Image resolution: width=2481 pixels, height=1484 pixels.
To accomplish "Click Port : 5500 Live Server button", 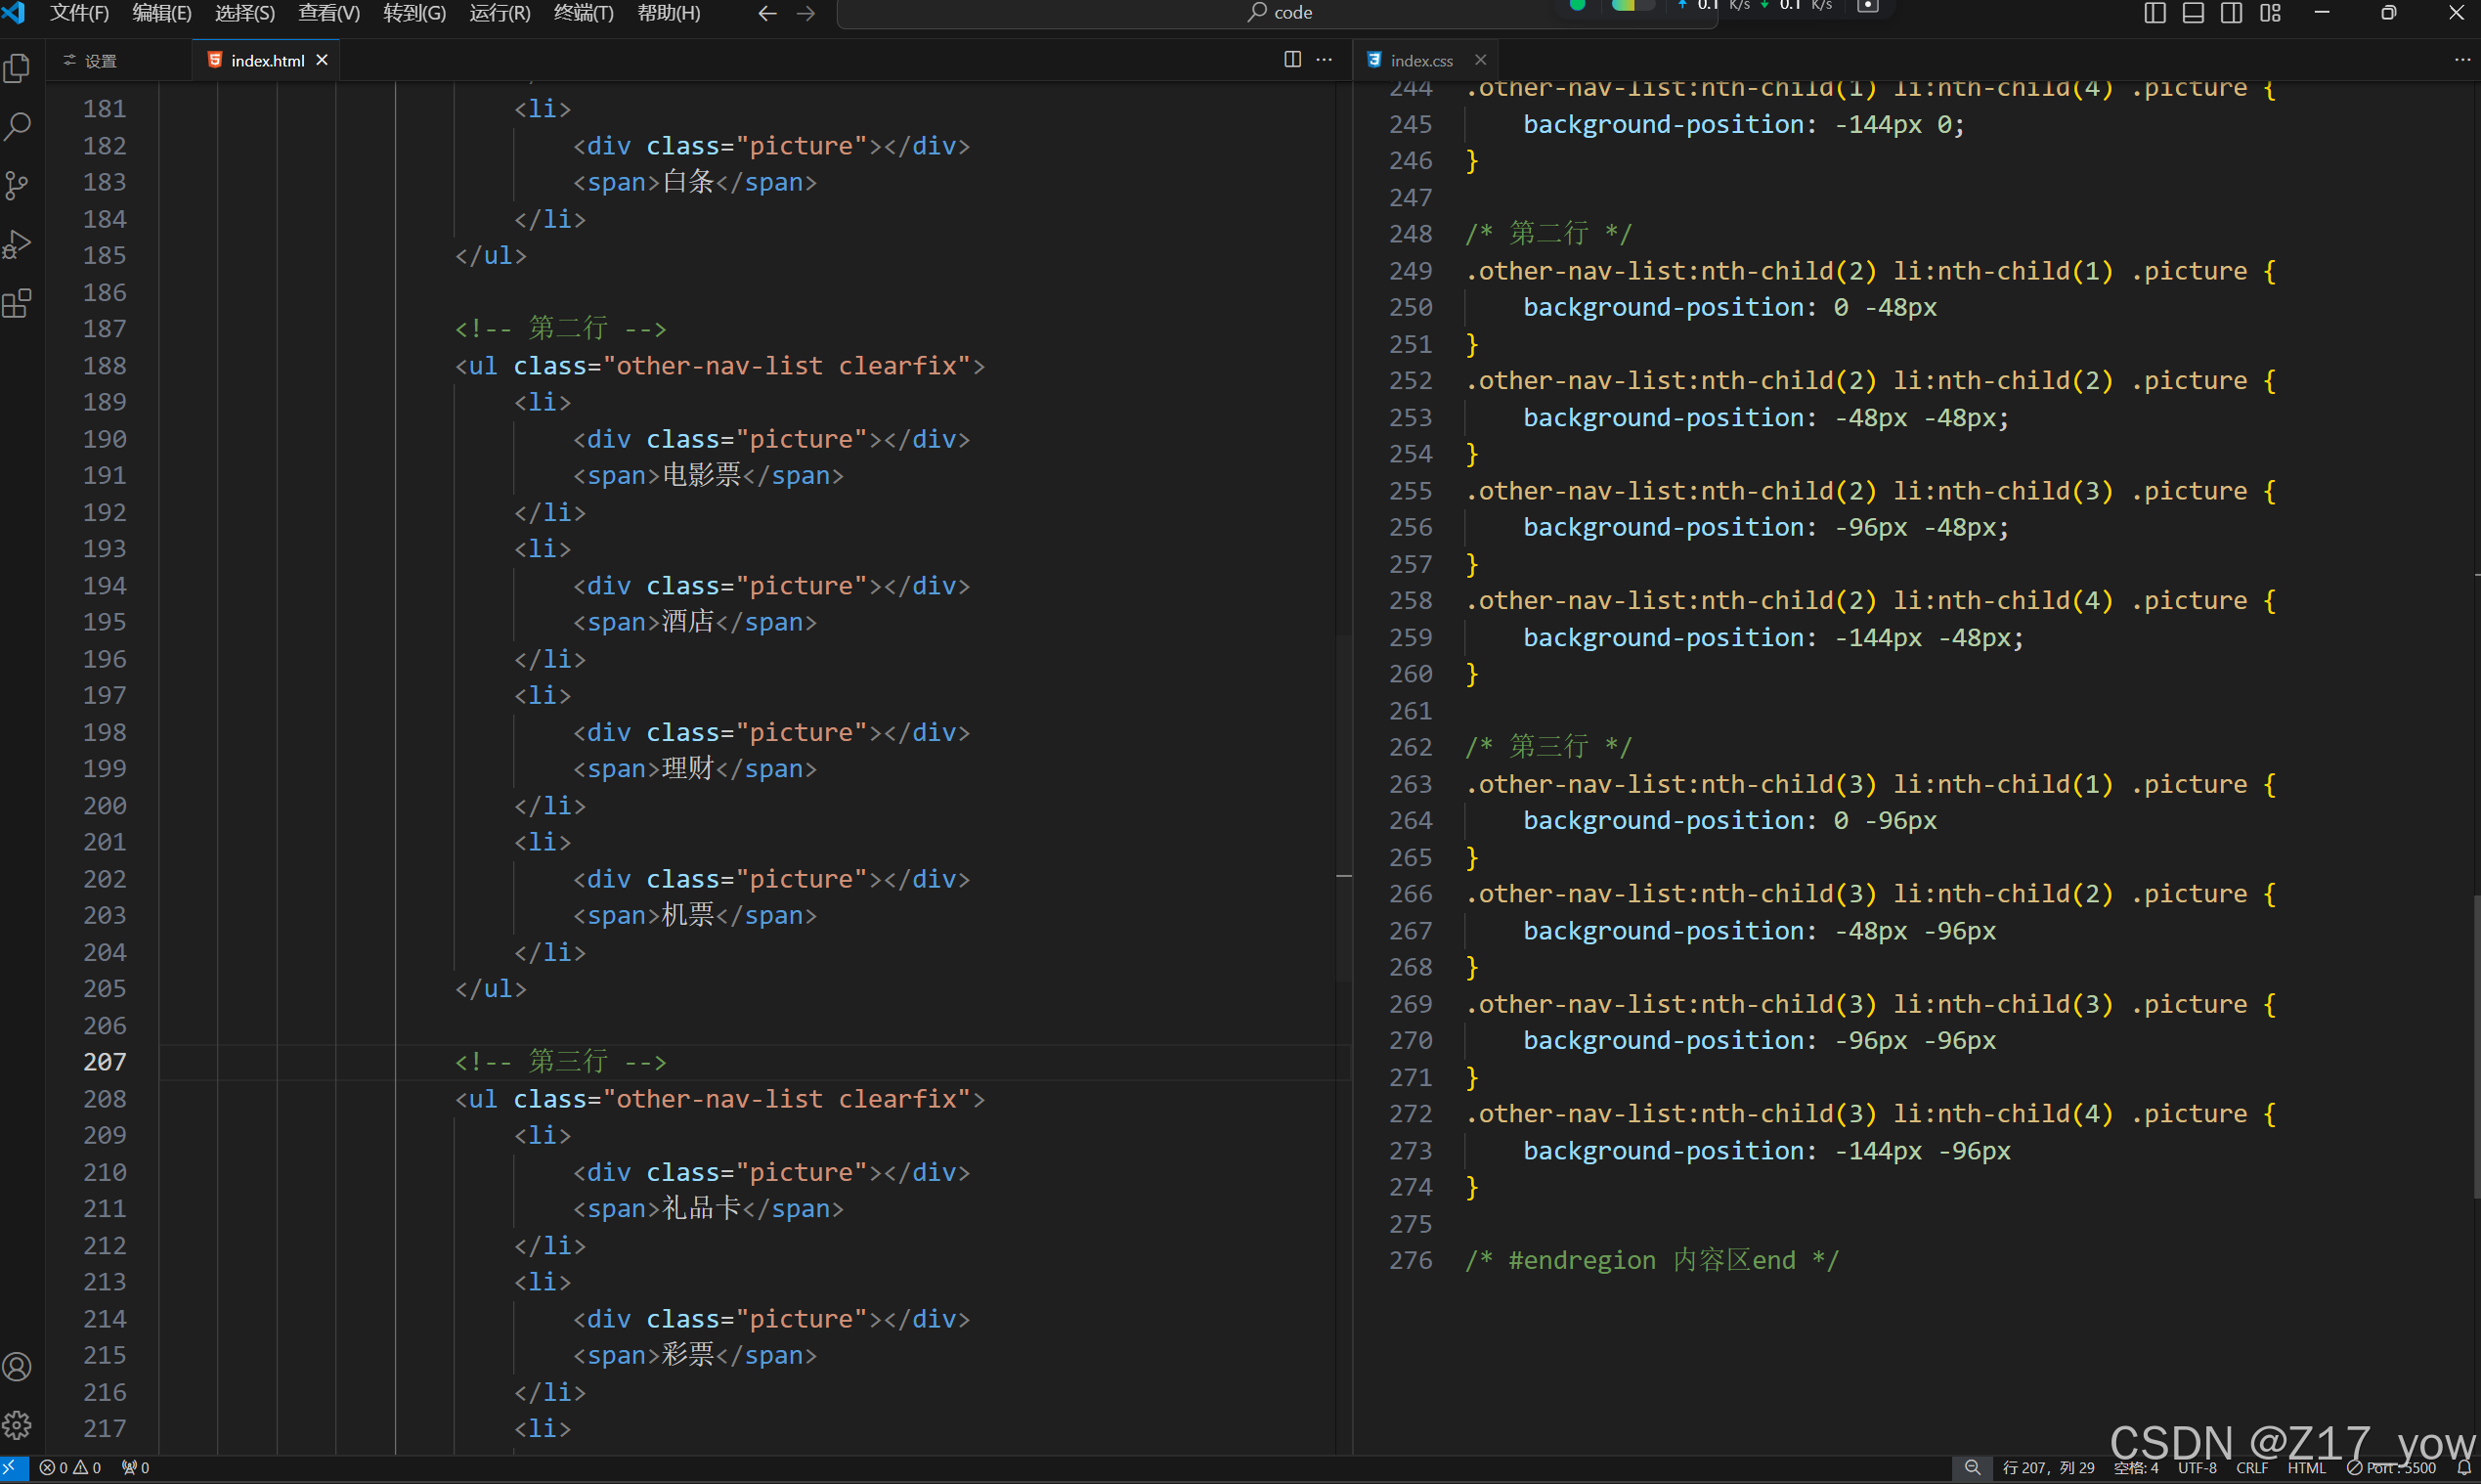I will click(2392, 1468).
